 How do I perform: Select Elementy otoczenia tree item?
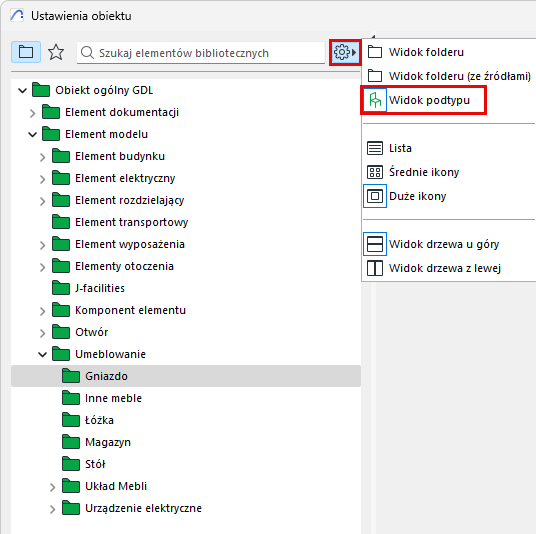(124, 266)
